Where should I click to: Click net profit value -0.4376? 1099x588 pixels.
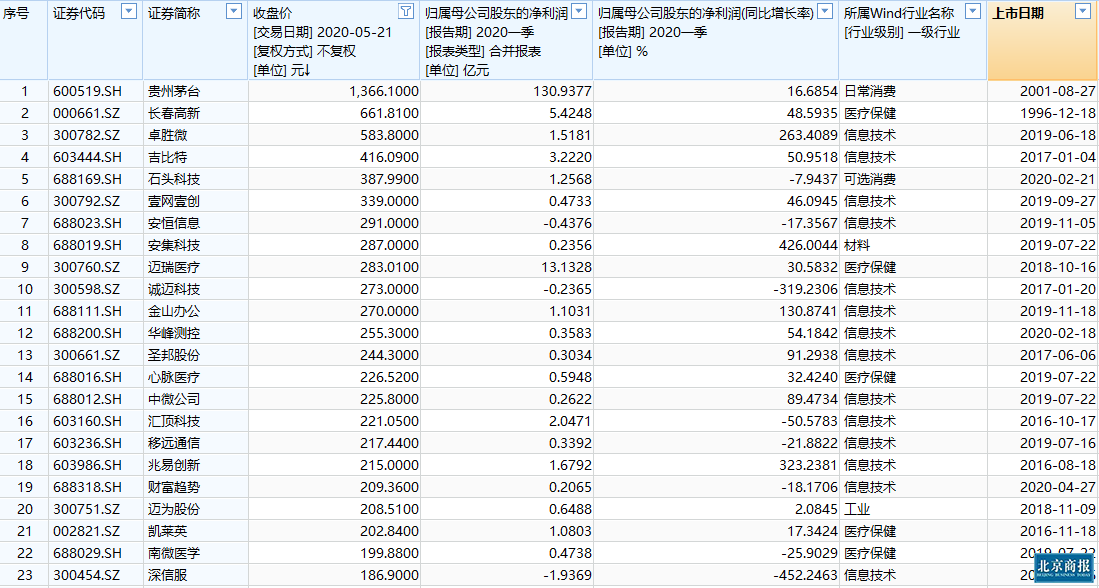[x=566, y=223]
